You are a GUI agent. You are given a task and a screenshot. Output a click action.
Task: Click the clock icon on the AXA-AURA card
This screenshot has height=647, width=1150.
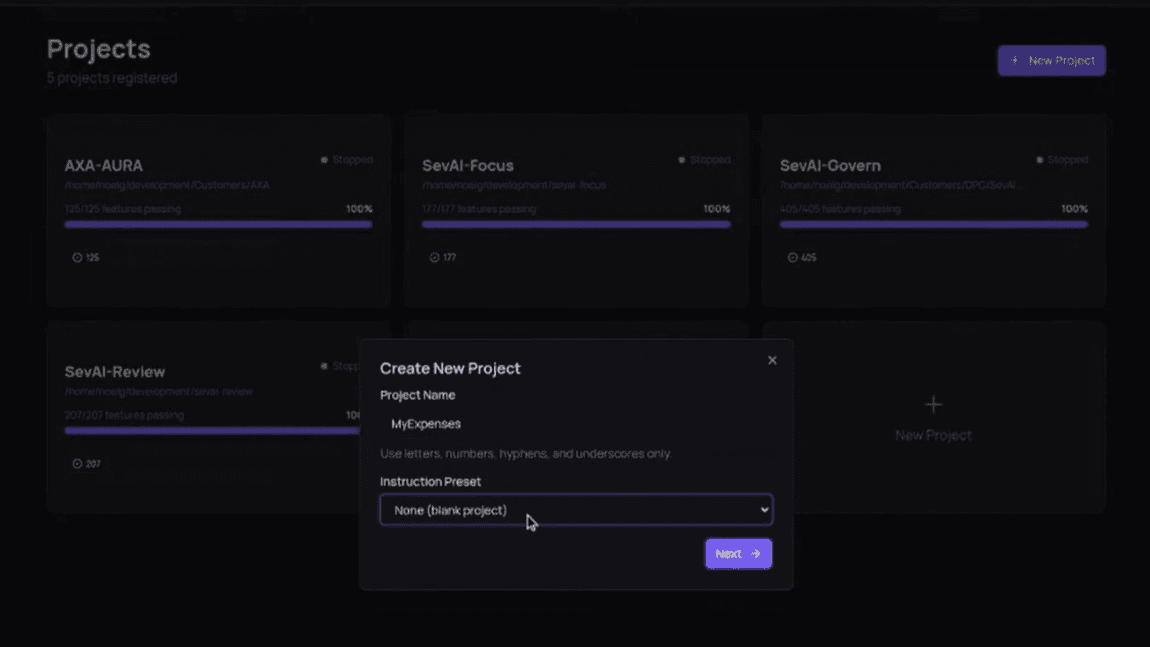[76, 257]
